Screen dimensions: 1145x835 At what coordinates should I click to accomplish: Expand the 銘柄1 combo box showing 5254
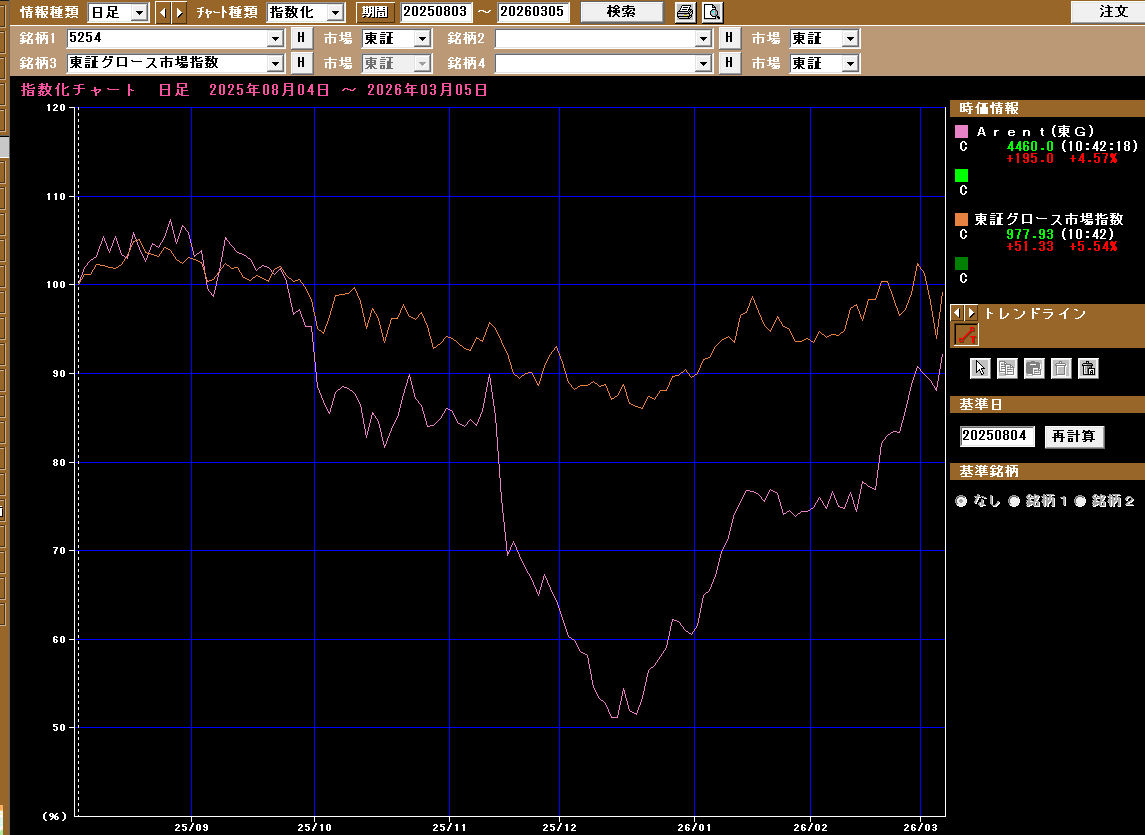(275, 38)
